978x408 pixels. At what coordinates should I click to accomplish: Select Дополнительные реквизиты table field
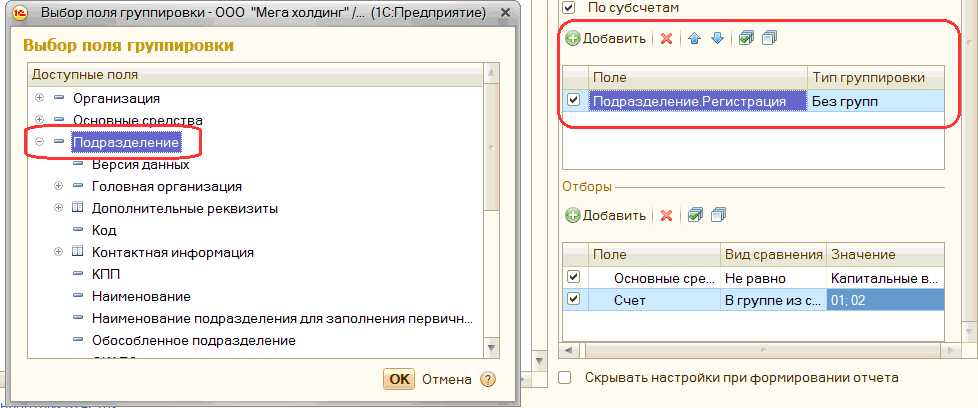tap(185, 209)
